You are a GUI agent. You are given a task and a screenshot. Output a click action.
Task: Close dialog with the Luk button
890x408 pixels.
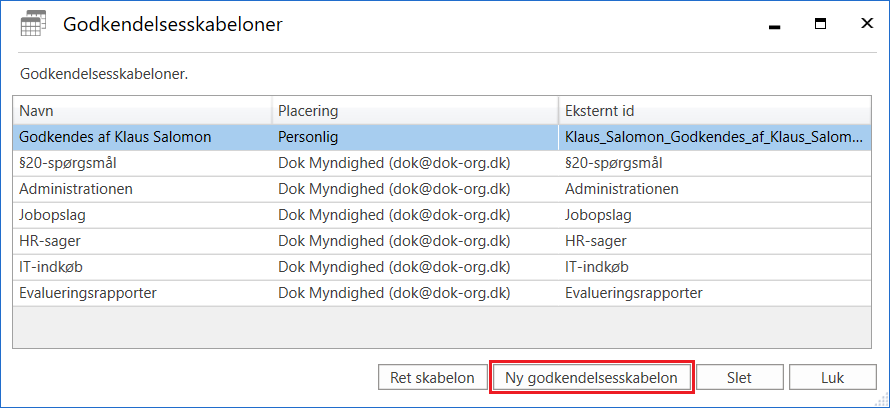pos(832,378)
